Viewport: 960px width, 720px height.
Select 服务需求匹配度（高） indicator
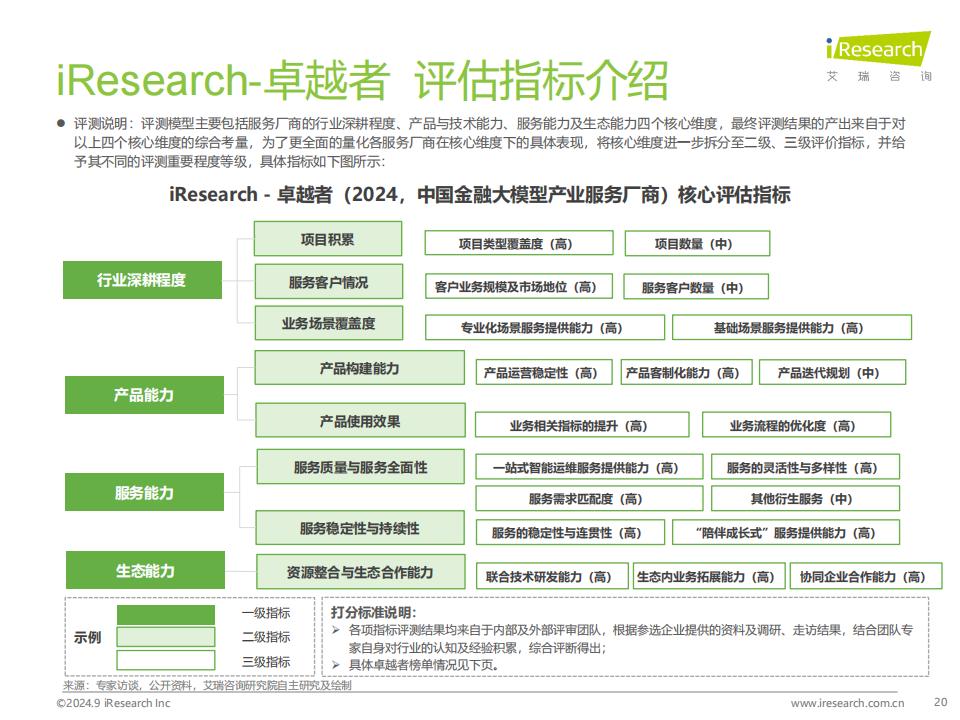[x=590, y=498]
